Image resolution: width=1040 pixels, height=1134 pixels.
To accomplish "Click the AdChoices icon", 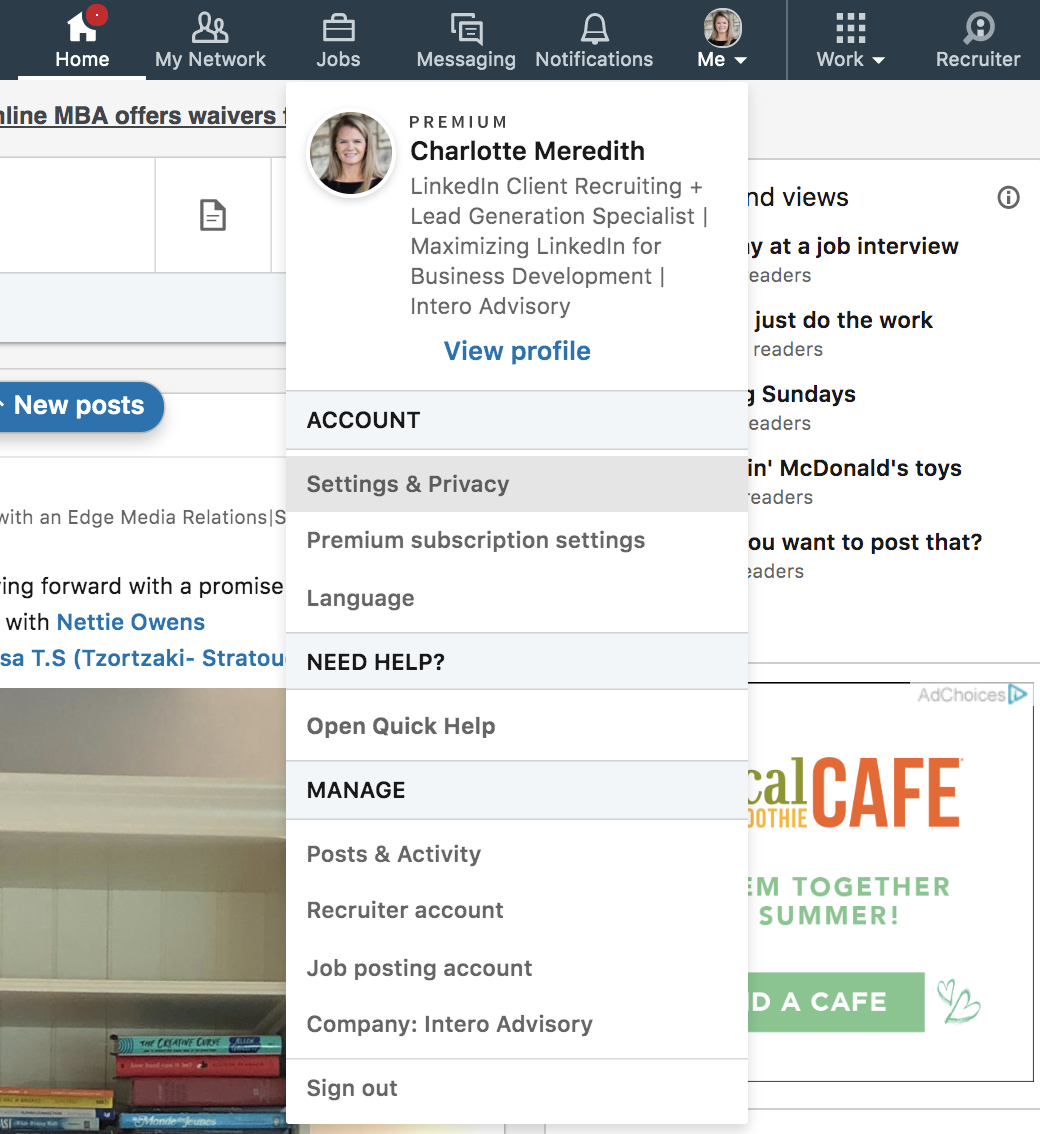I will (x=1018, y=694).
